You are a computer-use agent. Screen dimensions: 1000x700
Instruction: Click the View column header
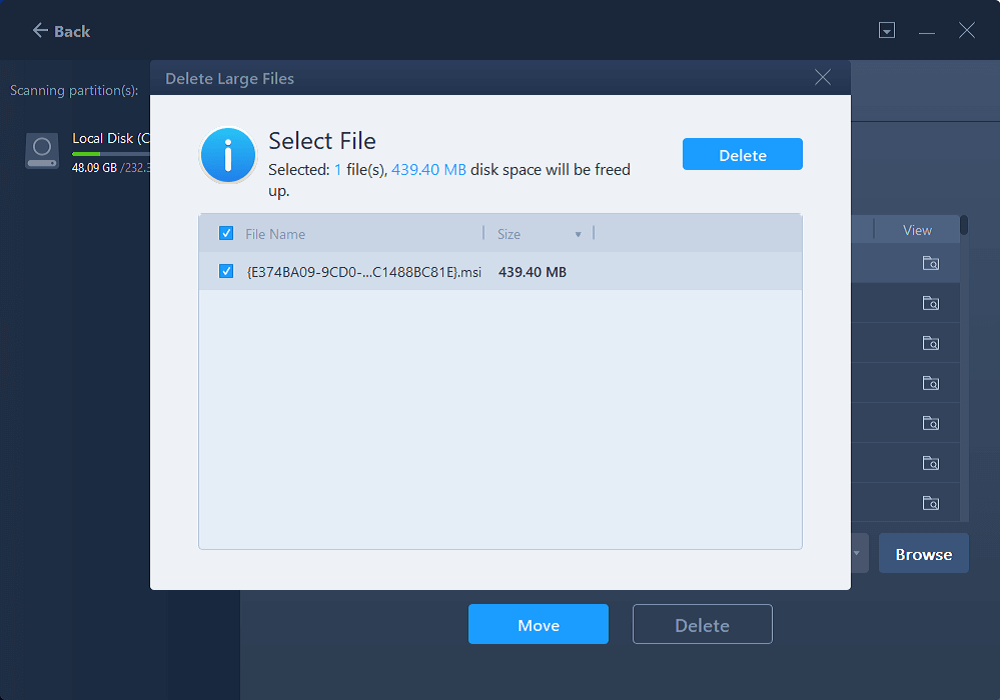[x=917, y=230]
